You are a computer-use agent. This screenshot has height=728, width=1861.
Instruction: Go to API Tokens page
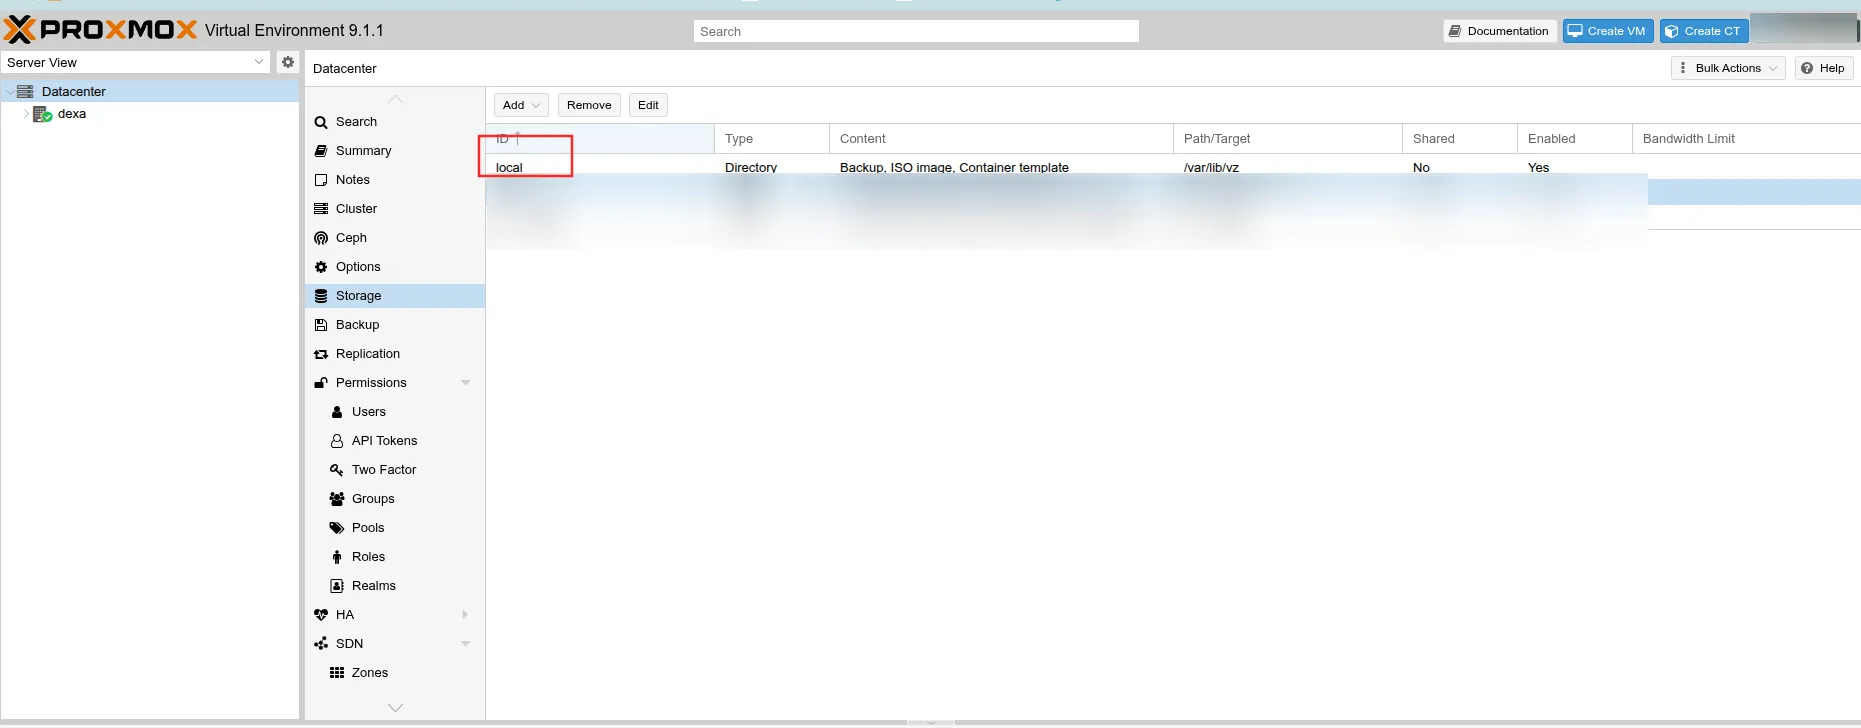[x=384, y=441]
